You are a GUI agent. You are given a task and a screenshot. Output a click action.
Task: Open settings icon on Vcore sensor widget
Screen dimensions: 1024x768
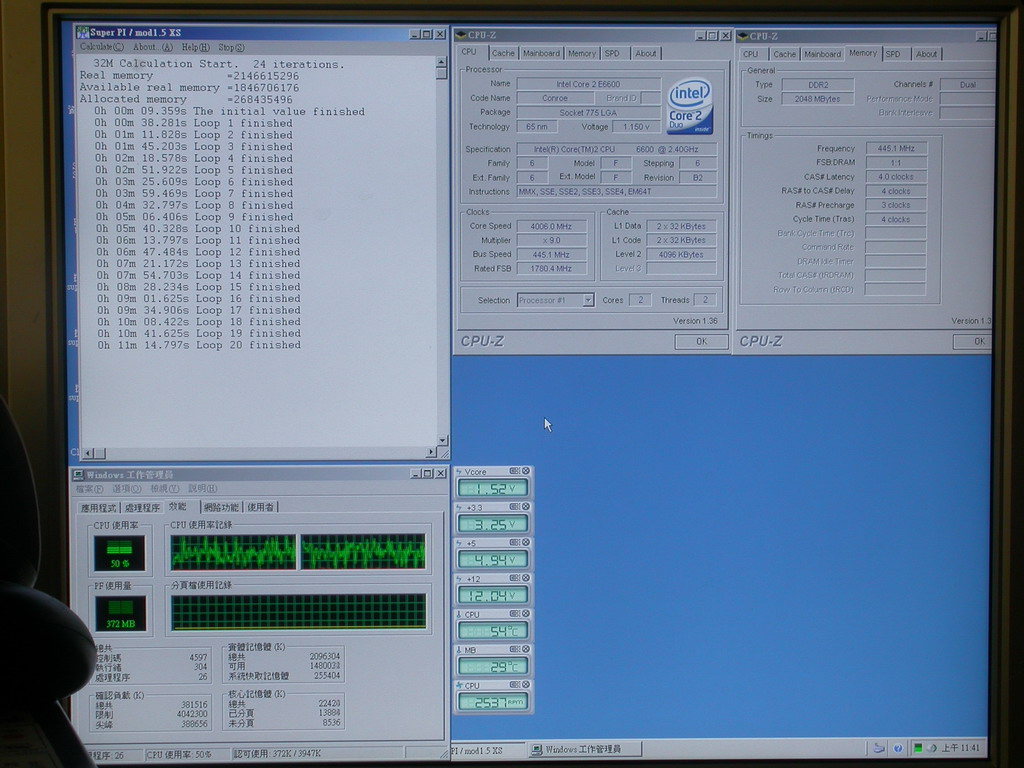(515, 471)
